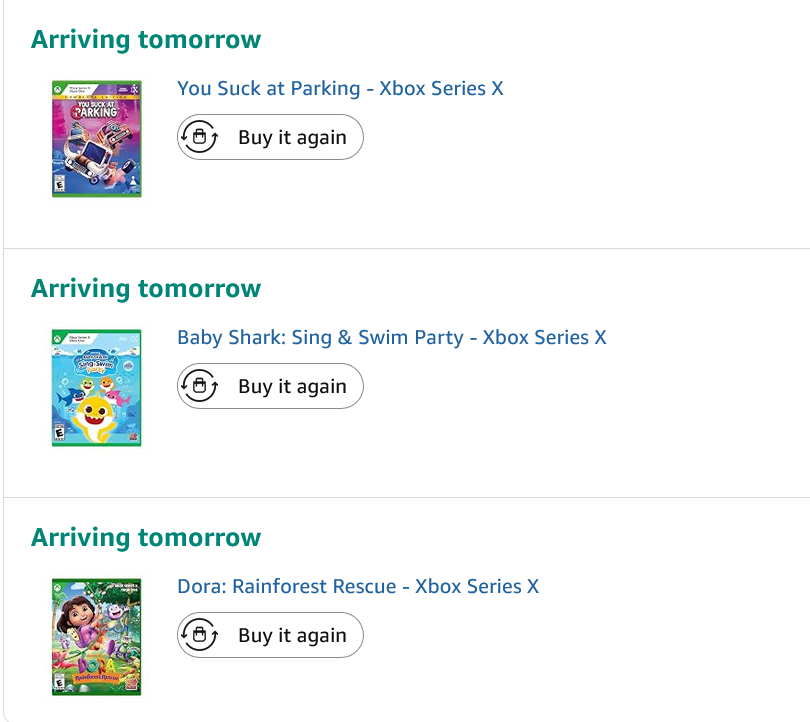Click Xbox logo on Dora cover art
The image size is (810, 722).
click(58, 586)
